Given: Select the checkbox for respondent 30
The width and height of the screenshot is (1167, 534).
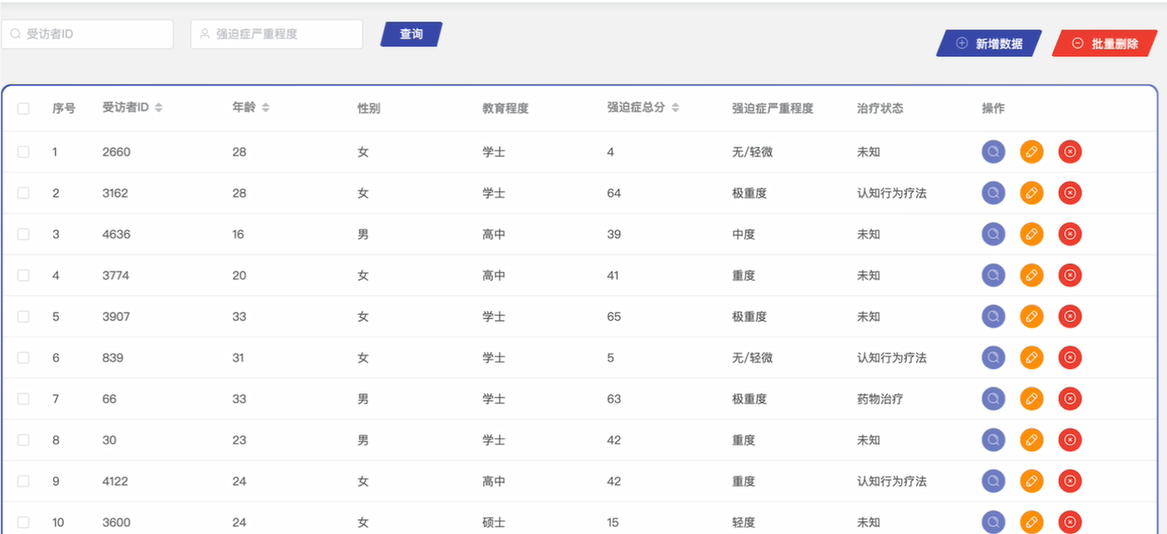Looking at the screenshot, I should pos(23,440).
